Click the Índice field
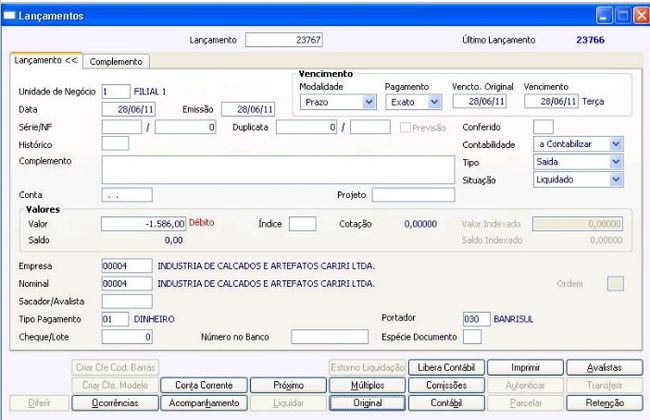 pos(303,224)
